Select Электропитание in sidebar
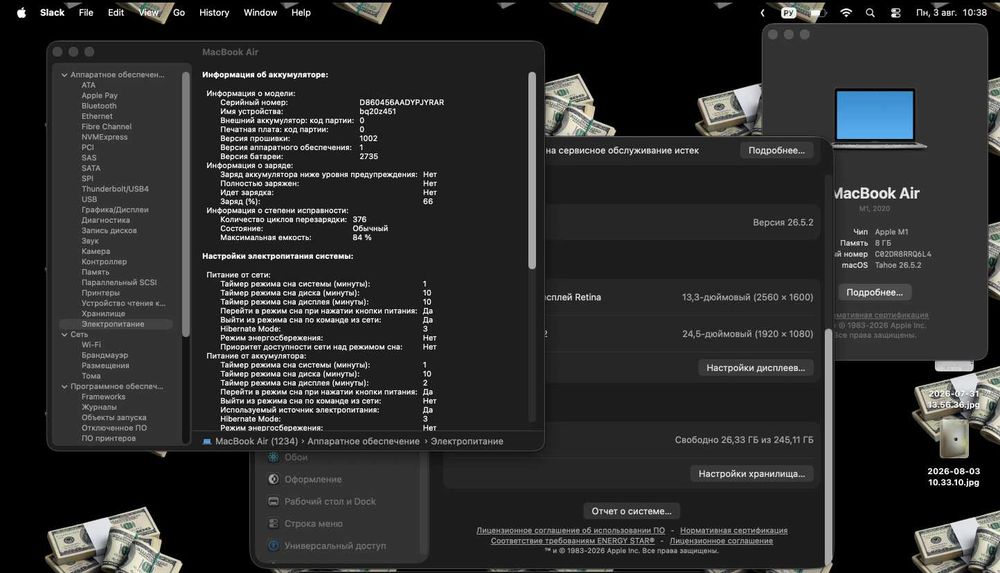 coord(113,324)
